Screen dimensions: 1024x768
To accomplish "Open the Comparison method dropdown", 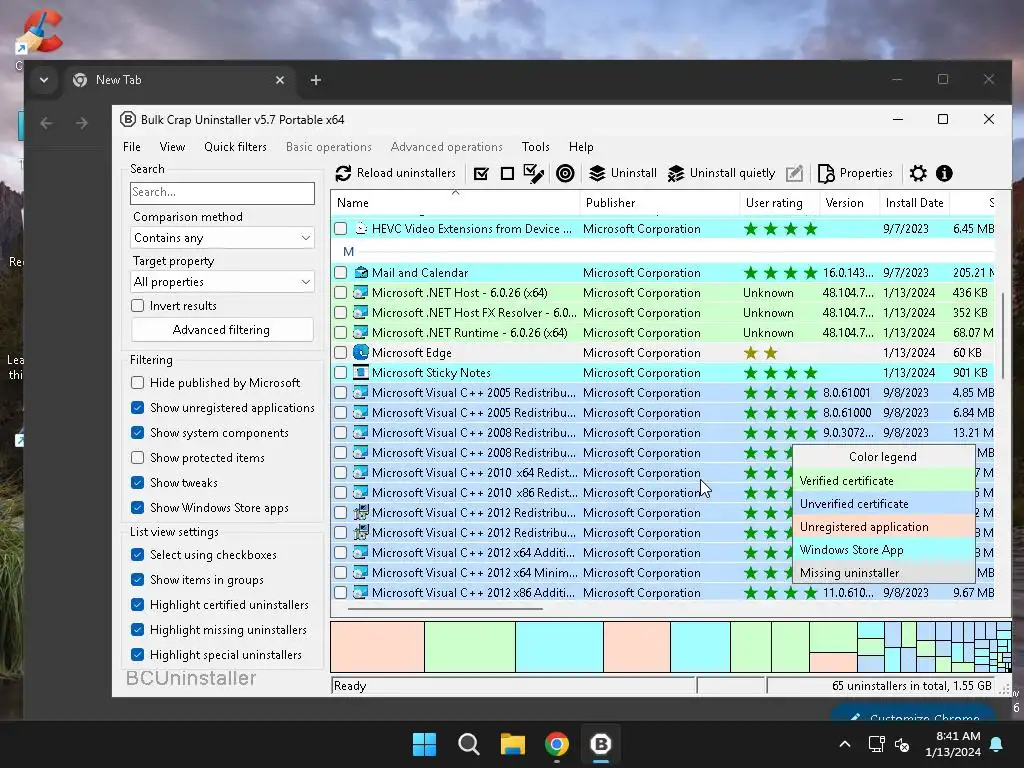I will (x=222, y=238).
